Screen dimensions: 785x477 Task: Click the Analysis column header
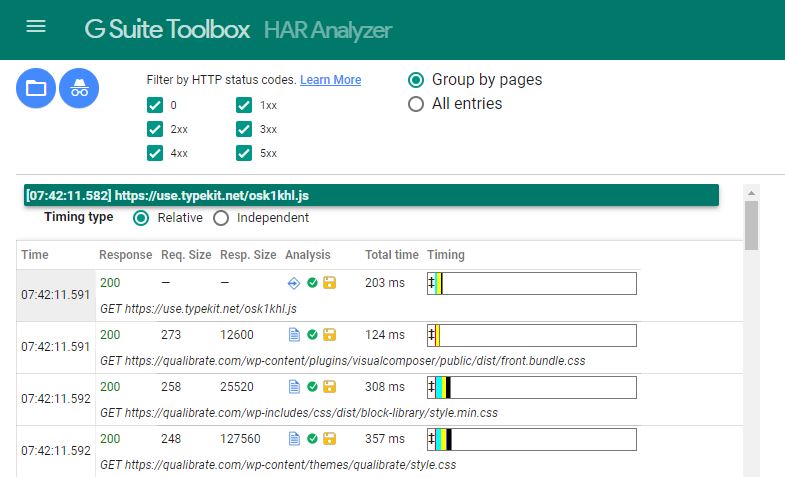(308, 255)
